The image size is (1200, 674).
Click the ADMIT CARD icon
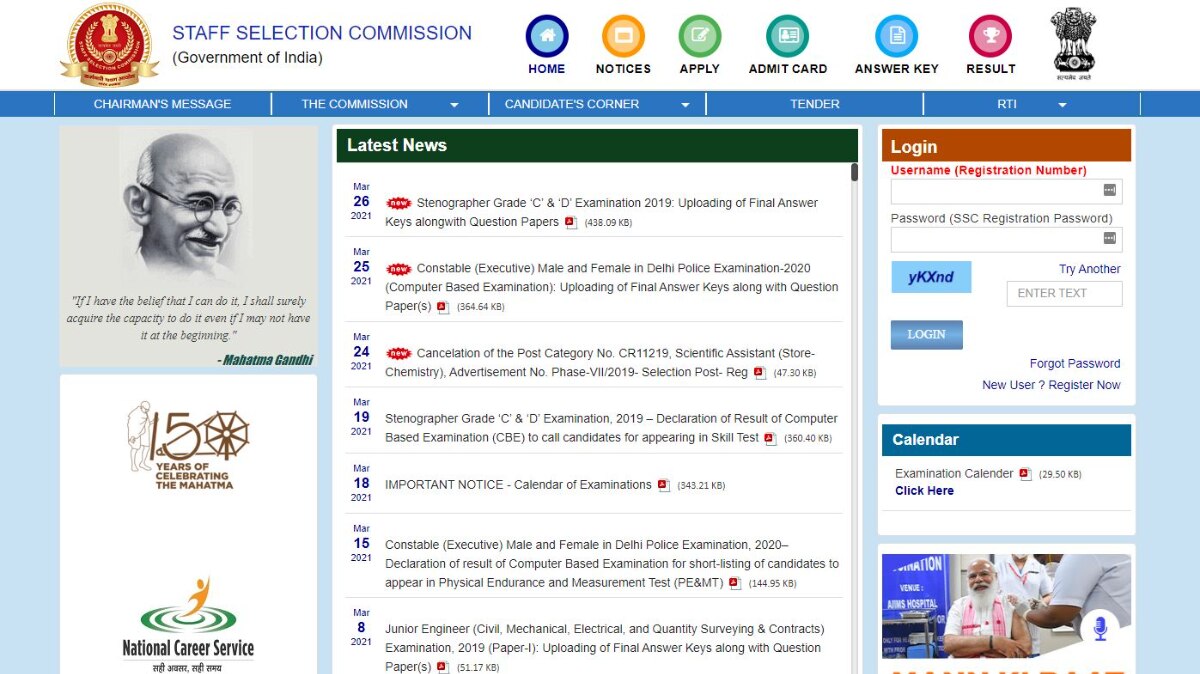coord(787,35)
